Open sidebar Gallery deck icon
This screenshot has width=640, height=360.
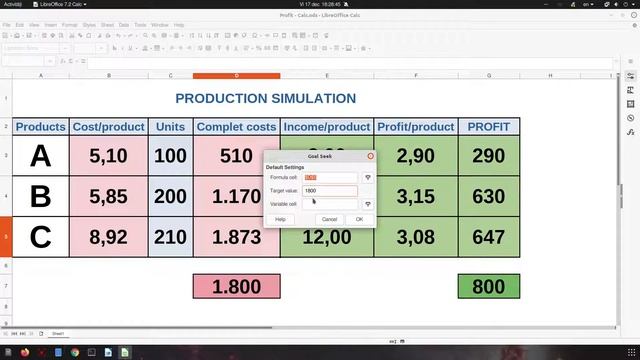[x=631, y=104]
